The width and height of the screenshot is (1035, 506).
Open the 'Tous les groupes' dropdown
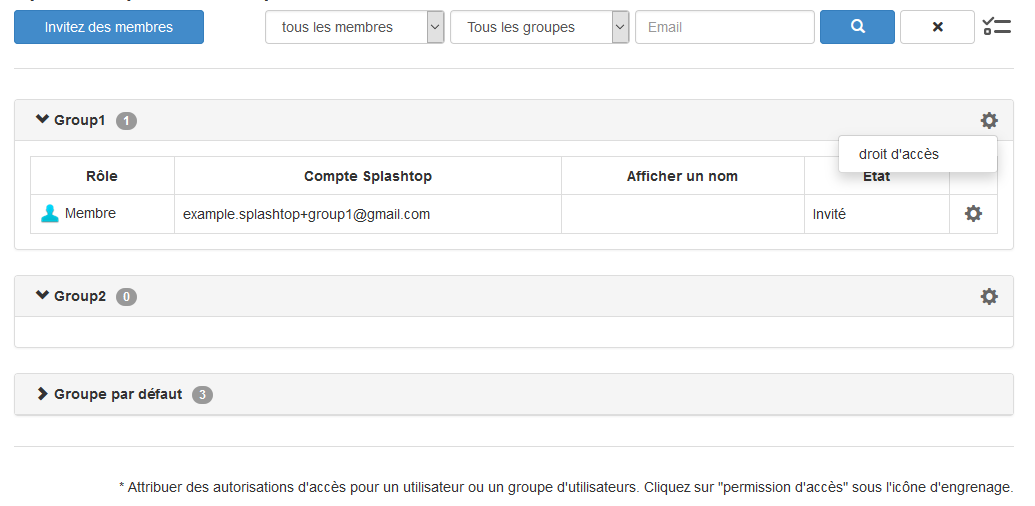(539, 27)
